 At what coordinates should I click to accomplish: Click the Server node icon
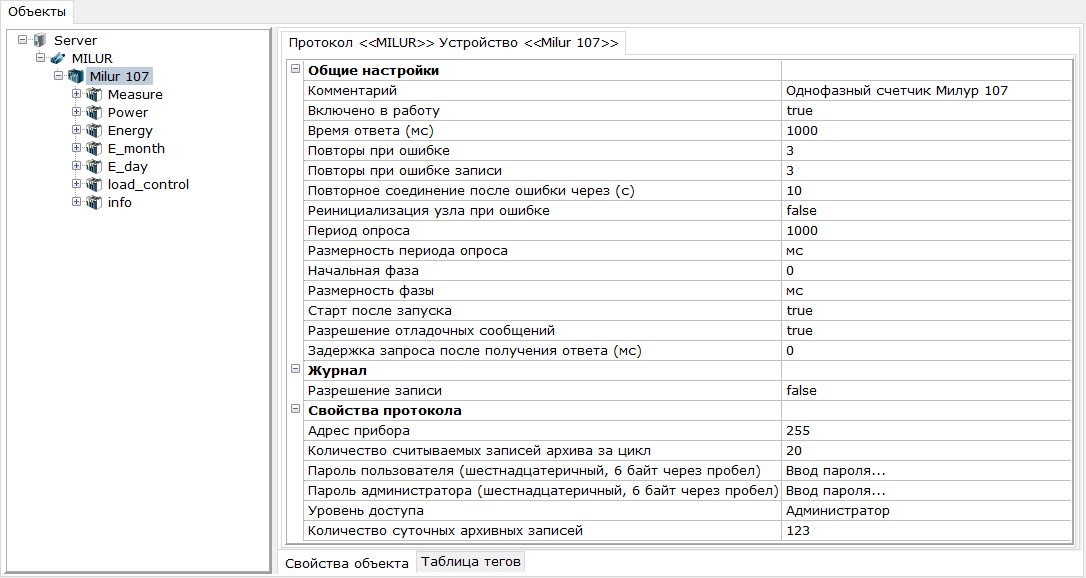(x=40, y=40)
